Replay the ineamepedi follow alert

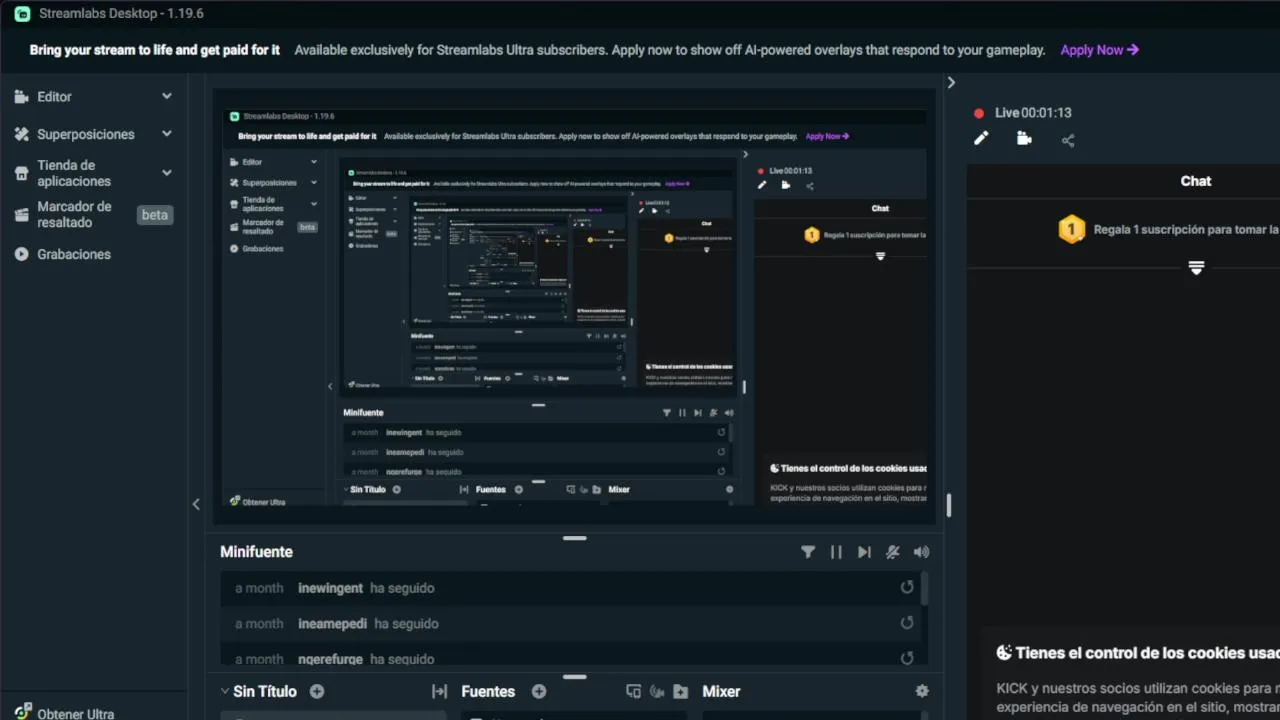coord(907,622)
